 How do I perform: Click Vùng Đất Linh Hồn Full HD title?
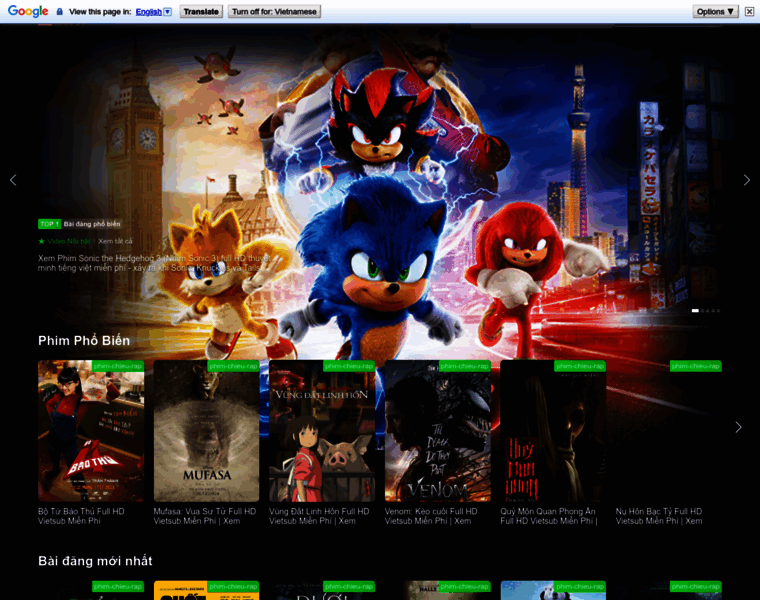(x=319, y=516)
